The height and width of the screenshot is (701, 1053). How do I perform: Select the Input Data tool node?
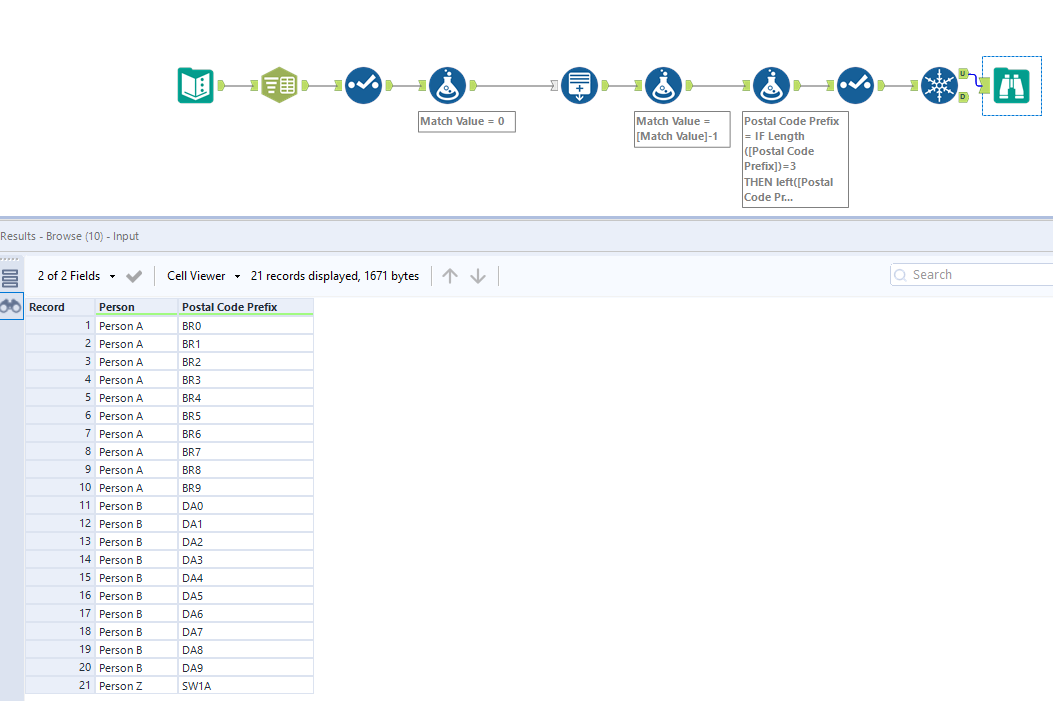point(196,86)
